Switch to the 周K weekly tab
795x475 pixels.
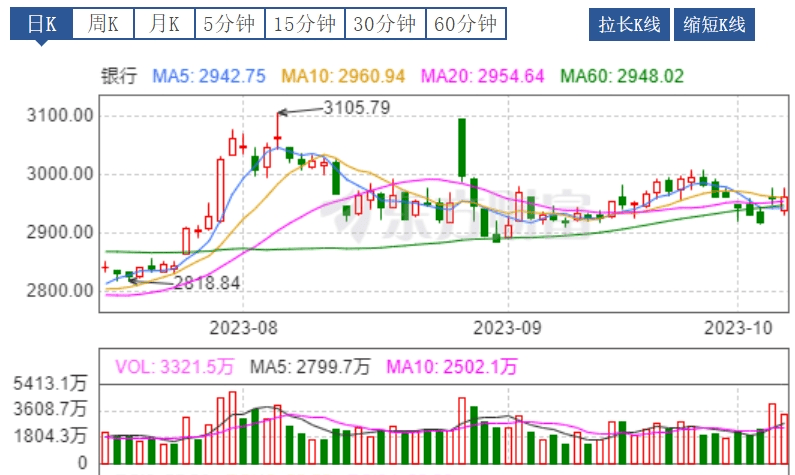pyautogui.click(x=103, y=24)
